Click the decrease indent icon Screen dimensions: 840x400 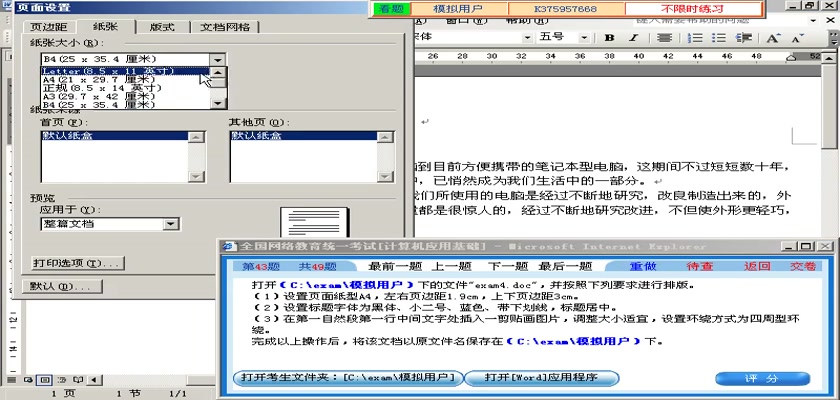(744, 37)
